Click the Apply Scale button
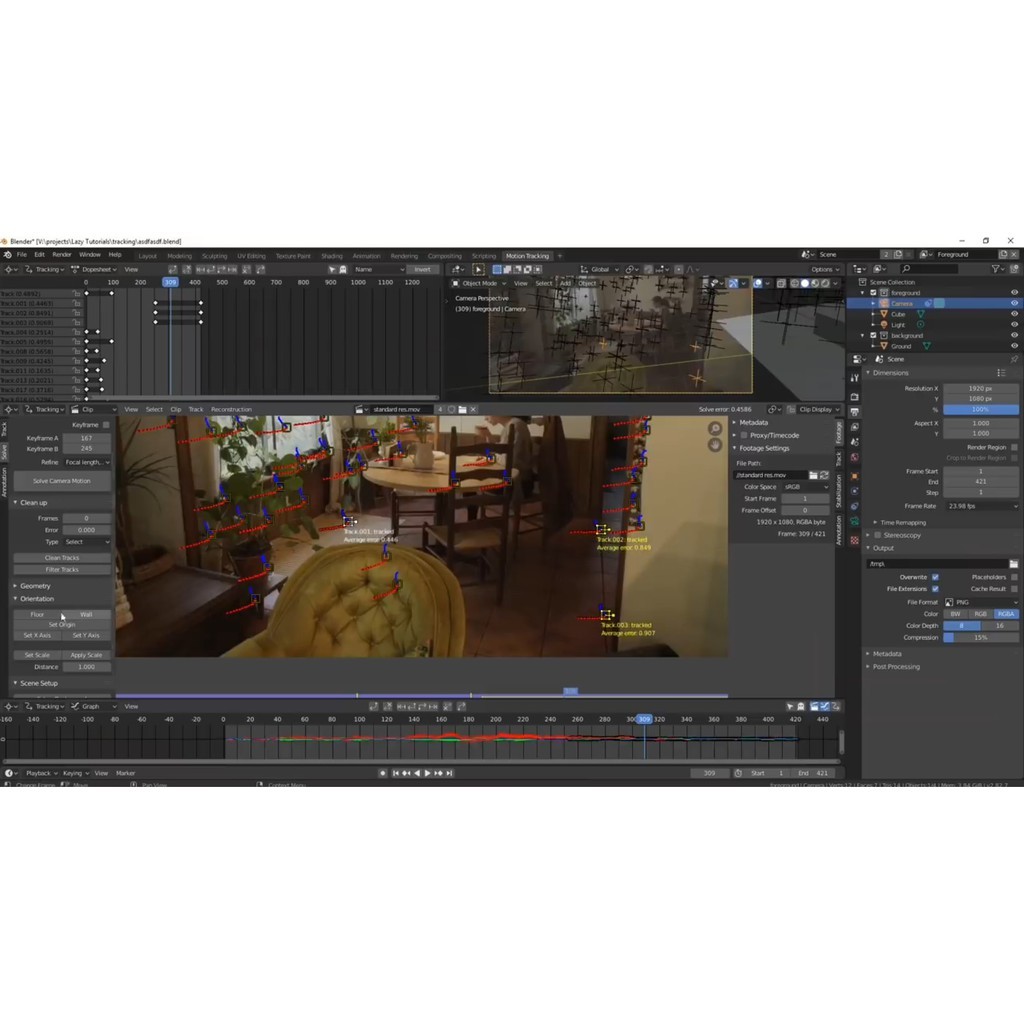The image size is (1024, 1024). pyautogui.click(x=86, y=655)
